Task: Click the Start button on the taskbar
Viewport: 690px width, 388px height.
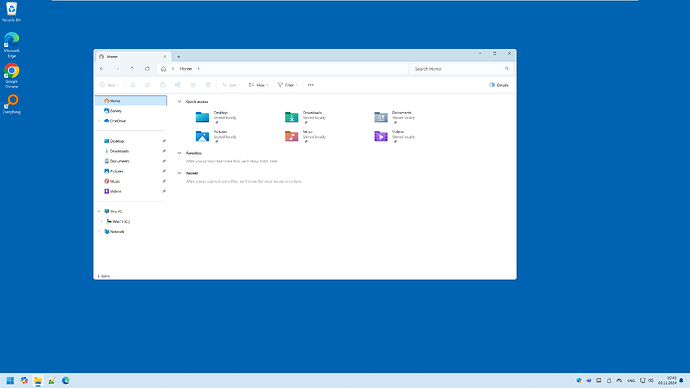Action: (x=10, y=381)
